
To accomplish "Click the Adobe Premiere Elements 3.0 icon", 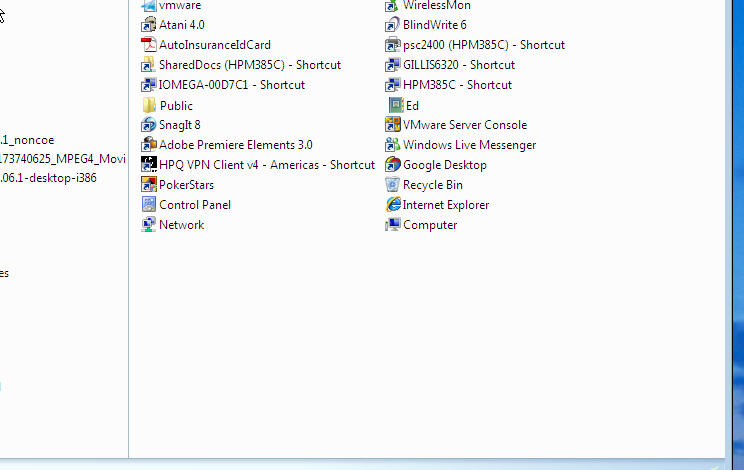I will coord(149,145).
